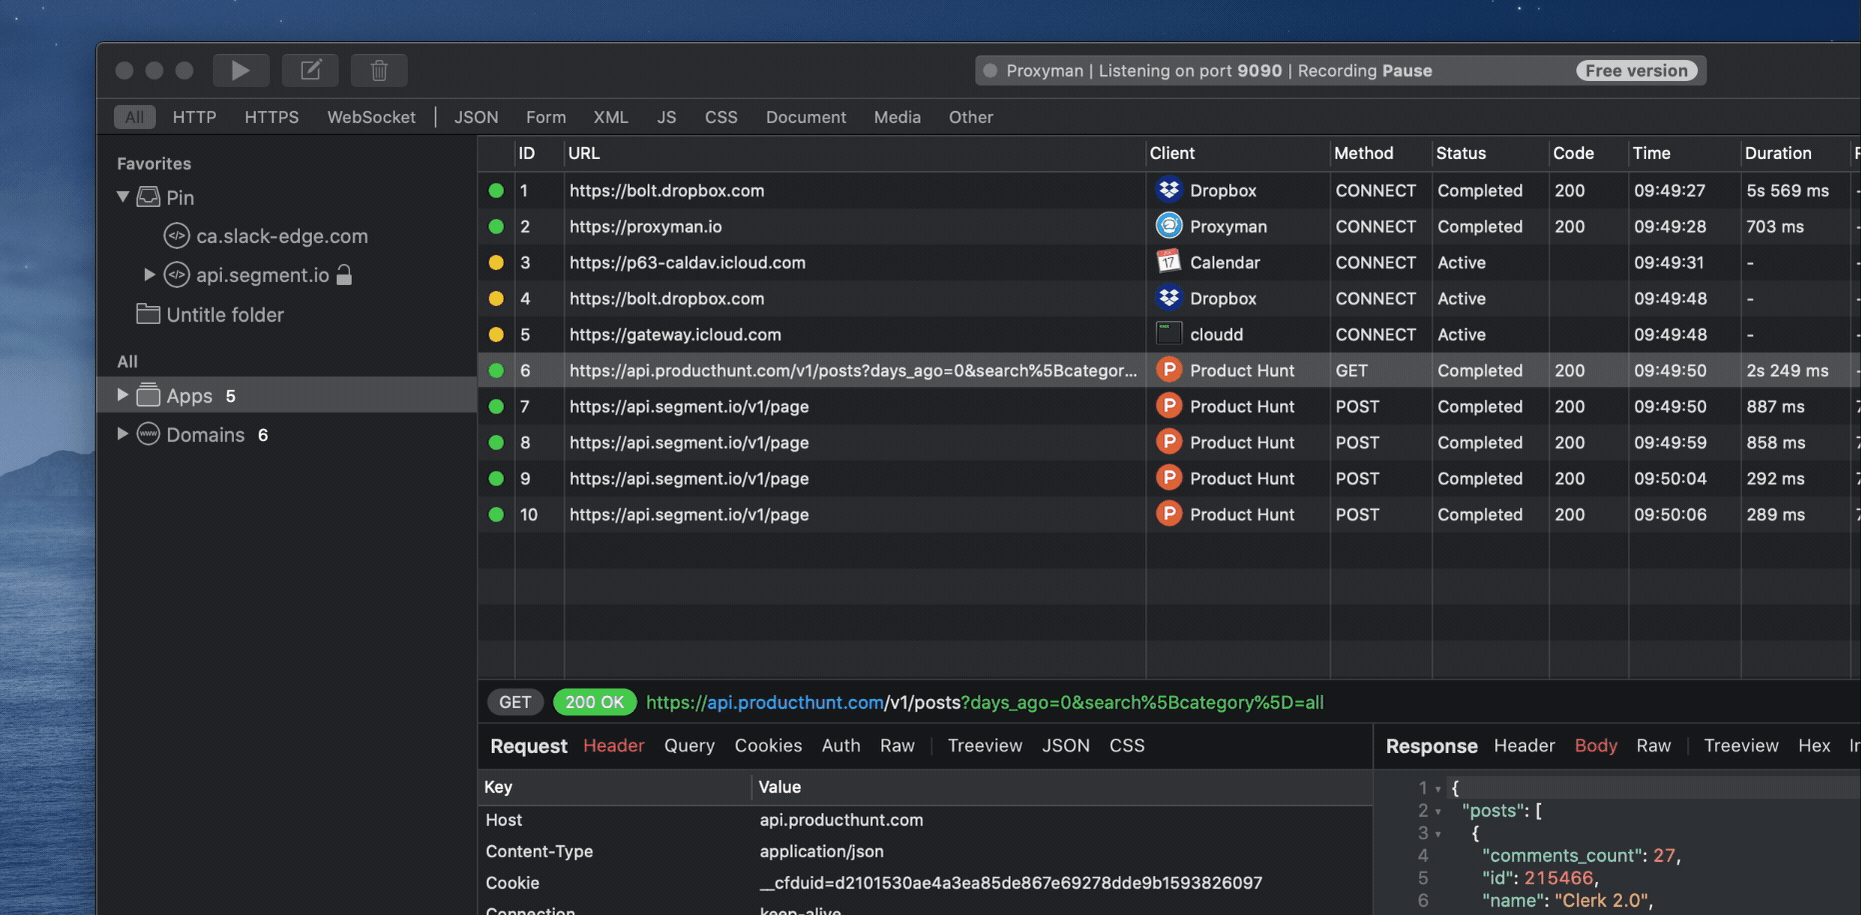Click the compose/edit request toolbar icon
This screenshot has width=1861, height=915.
(x=310, y=70)
